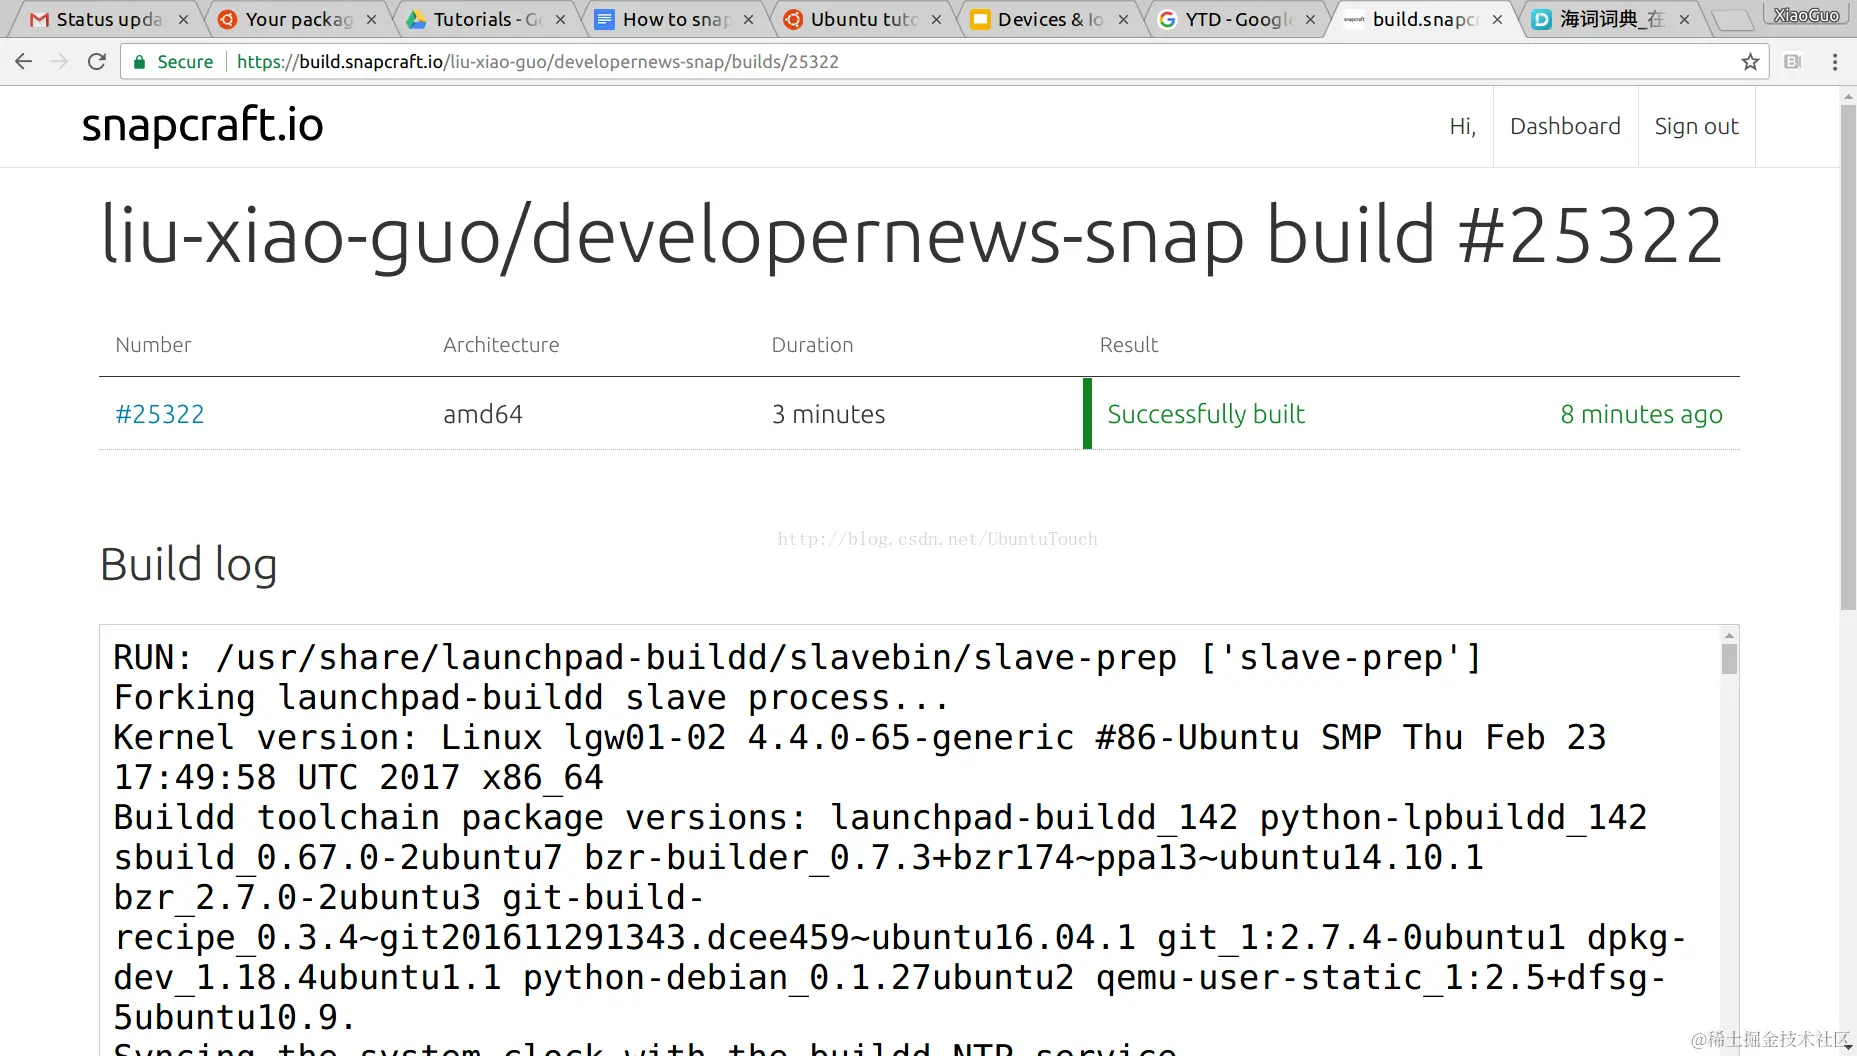The width and height of the screenshot is (1857, 1056).
Task: Click the page title build #25322
Action: coord(911,236)
